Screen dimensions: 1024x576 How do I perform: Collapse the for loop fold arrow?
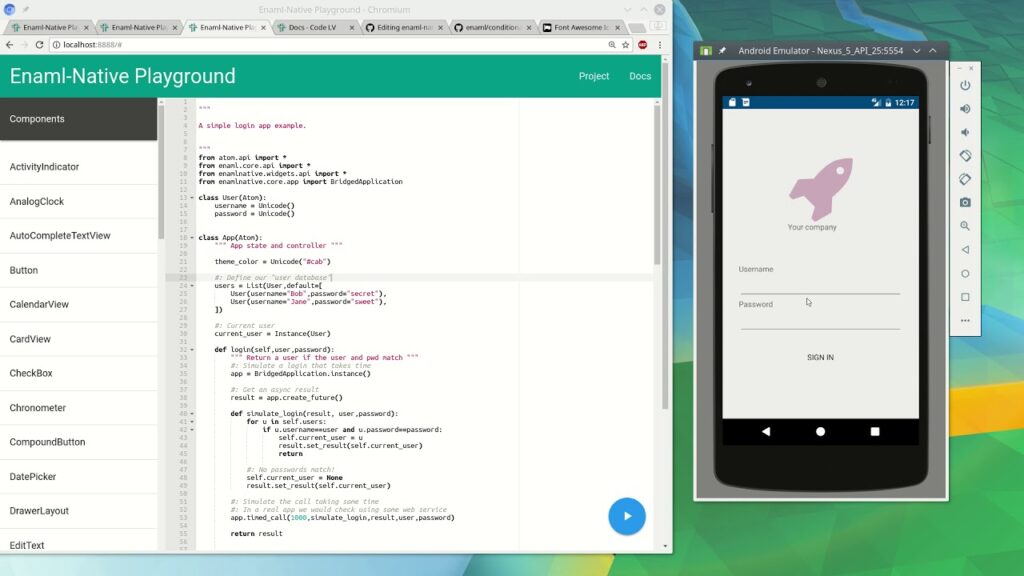pos(192,421)
